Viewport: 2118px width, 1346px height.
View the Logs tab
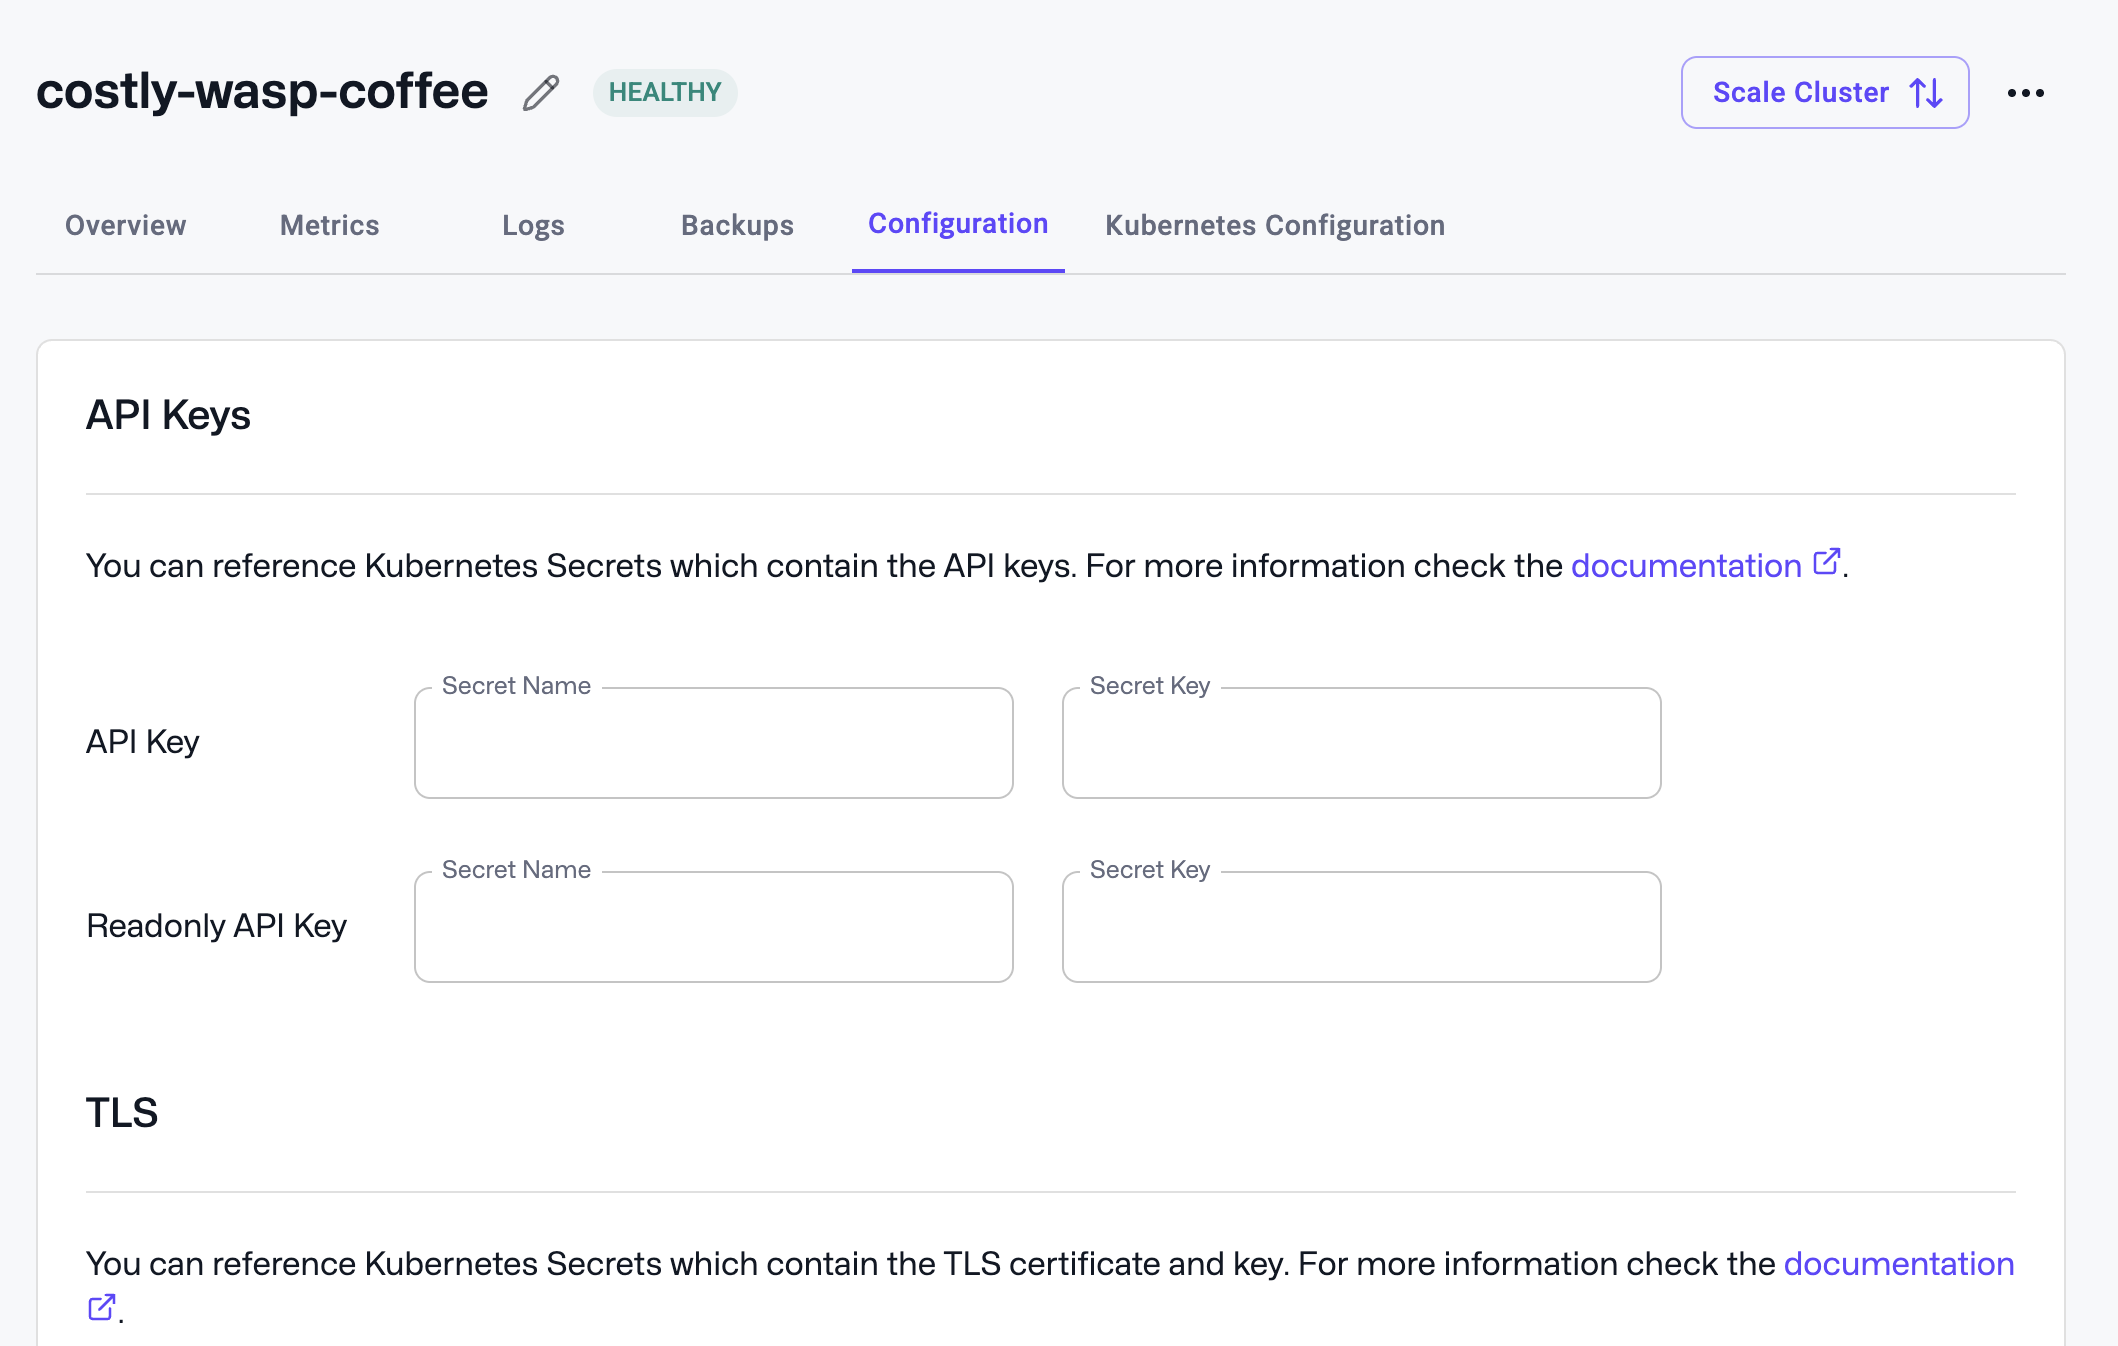(533, 225)
